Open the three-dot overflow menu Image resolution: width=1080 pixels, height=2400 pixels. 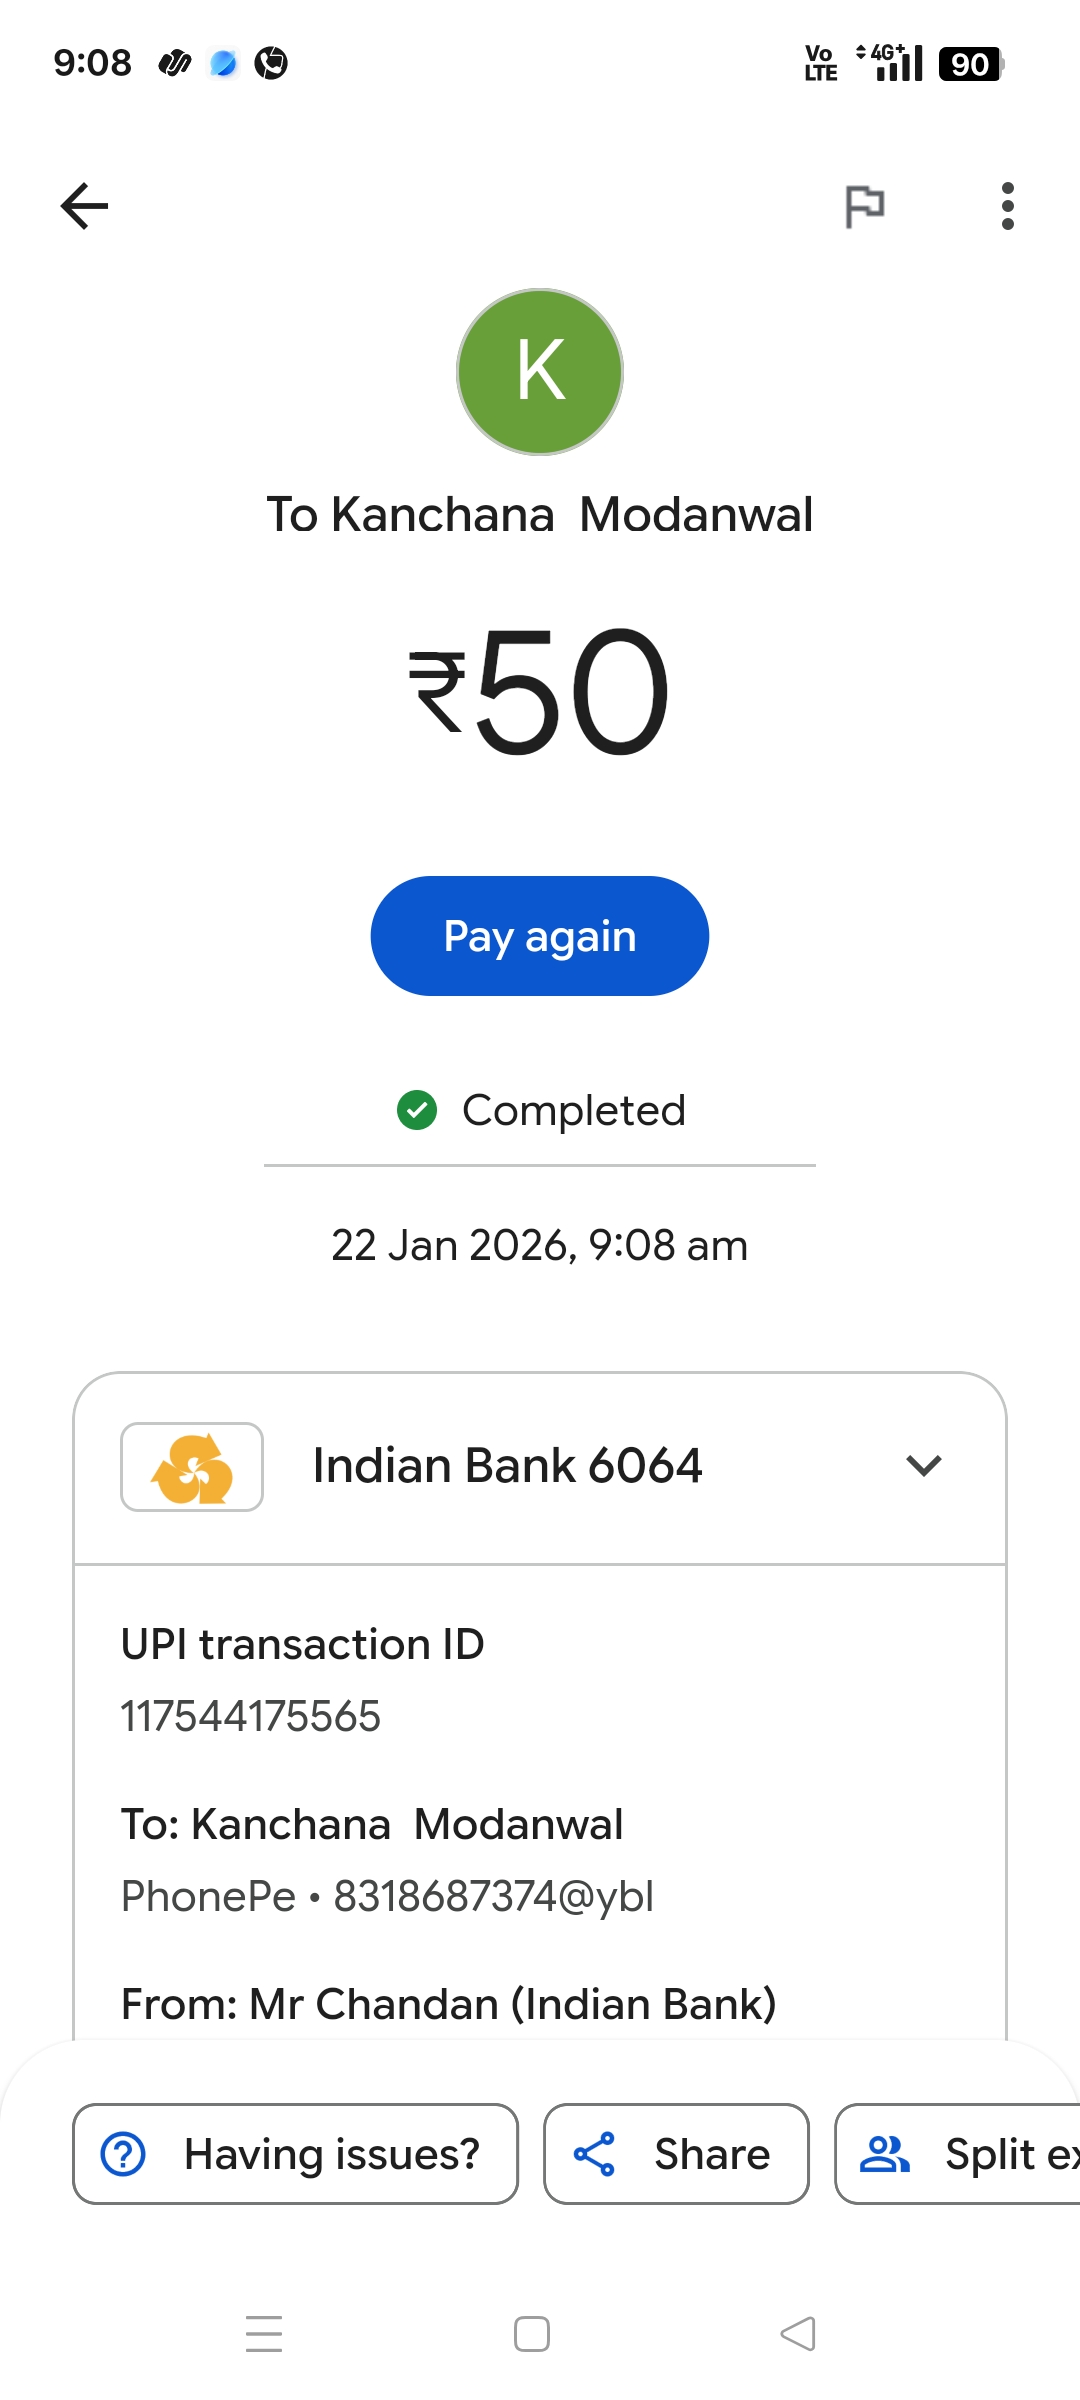(x=1007, y=206)
